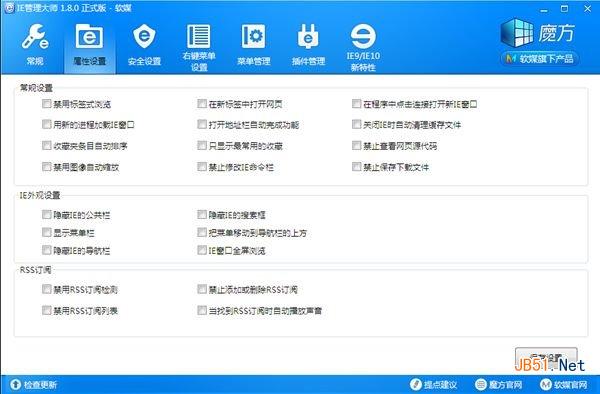This screenshot has width=600, height=394.
Task: Check 关闭IE时自动清理缓存文件
Action: 357,124
